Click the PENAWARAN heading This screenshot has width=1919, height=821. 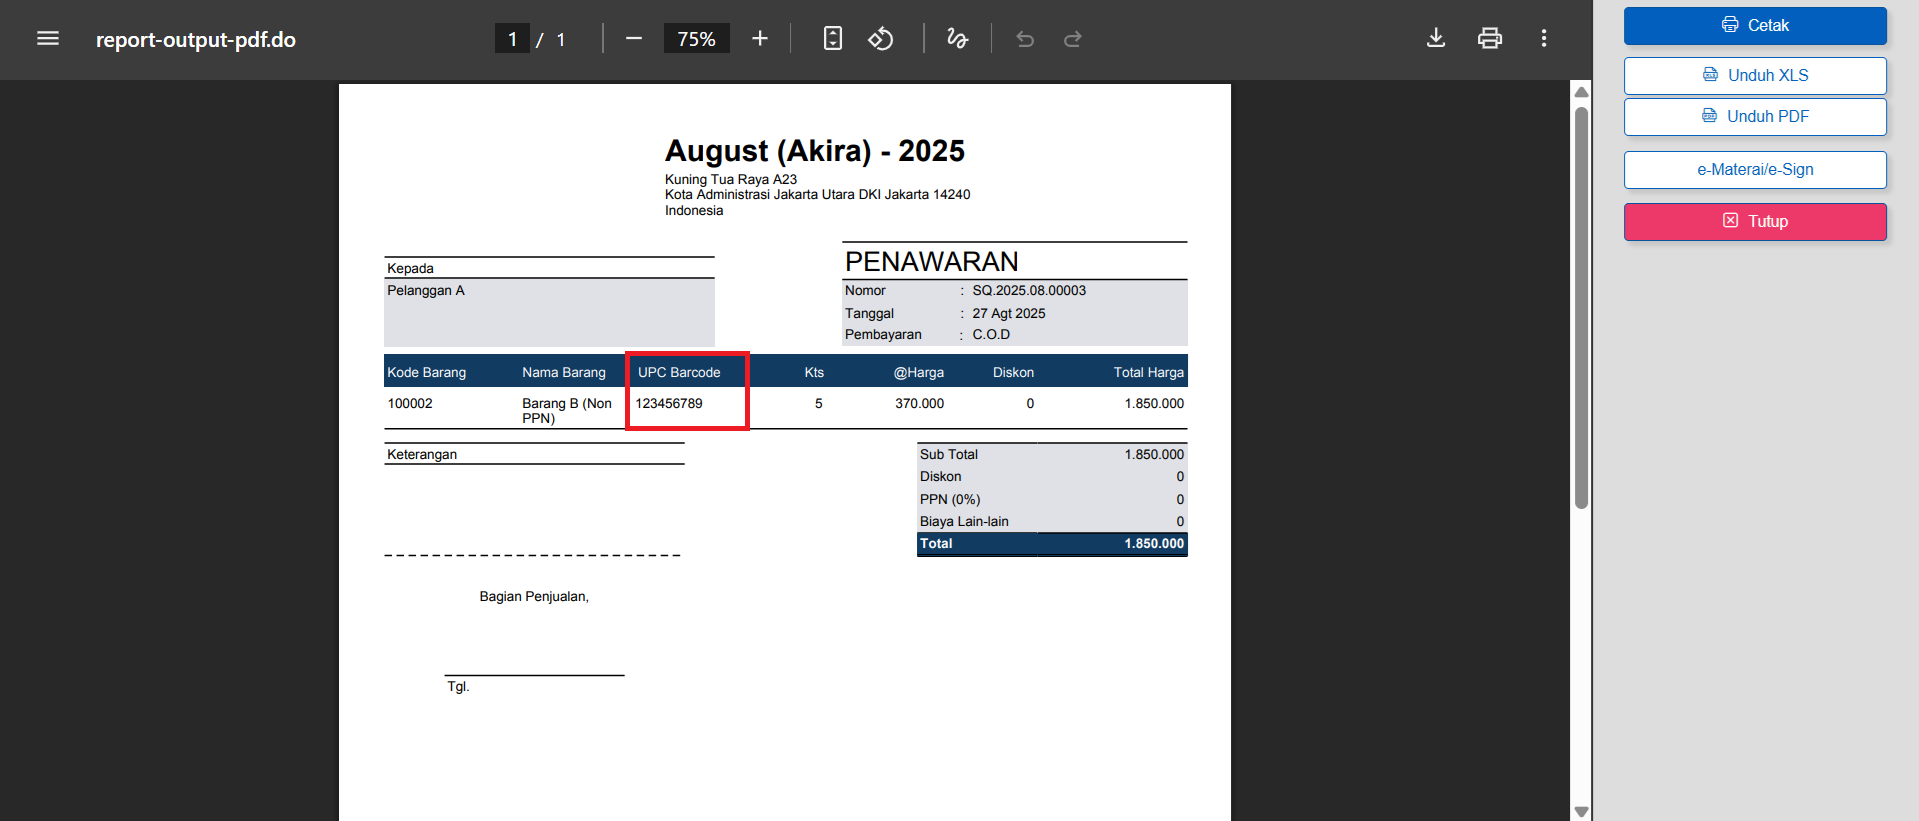(x=931, y=262)
